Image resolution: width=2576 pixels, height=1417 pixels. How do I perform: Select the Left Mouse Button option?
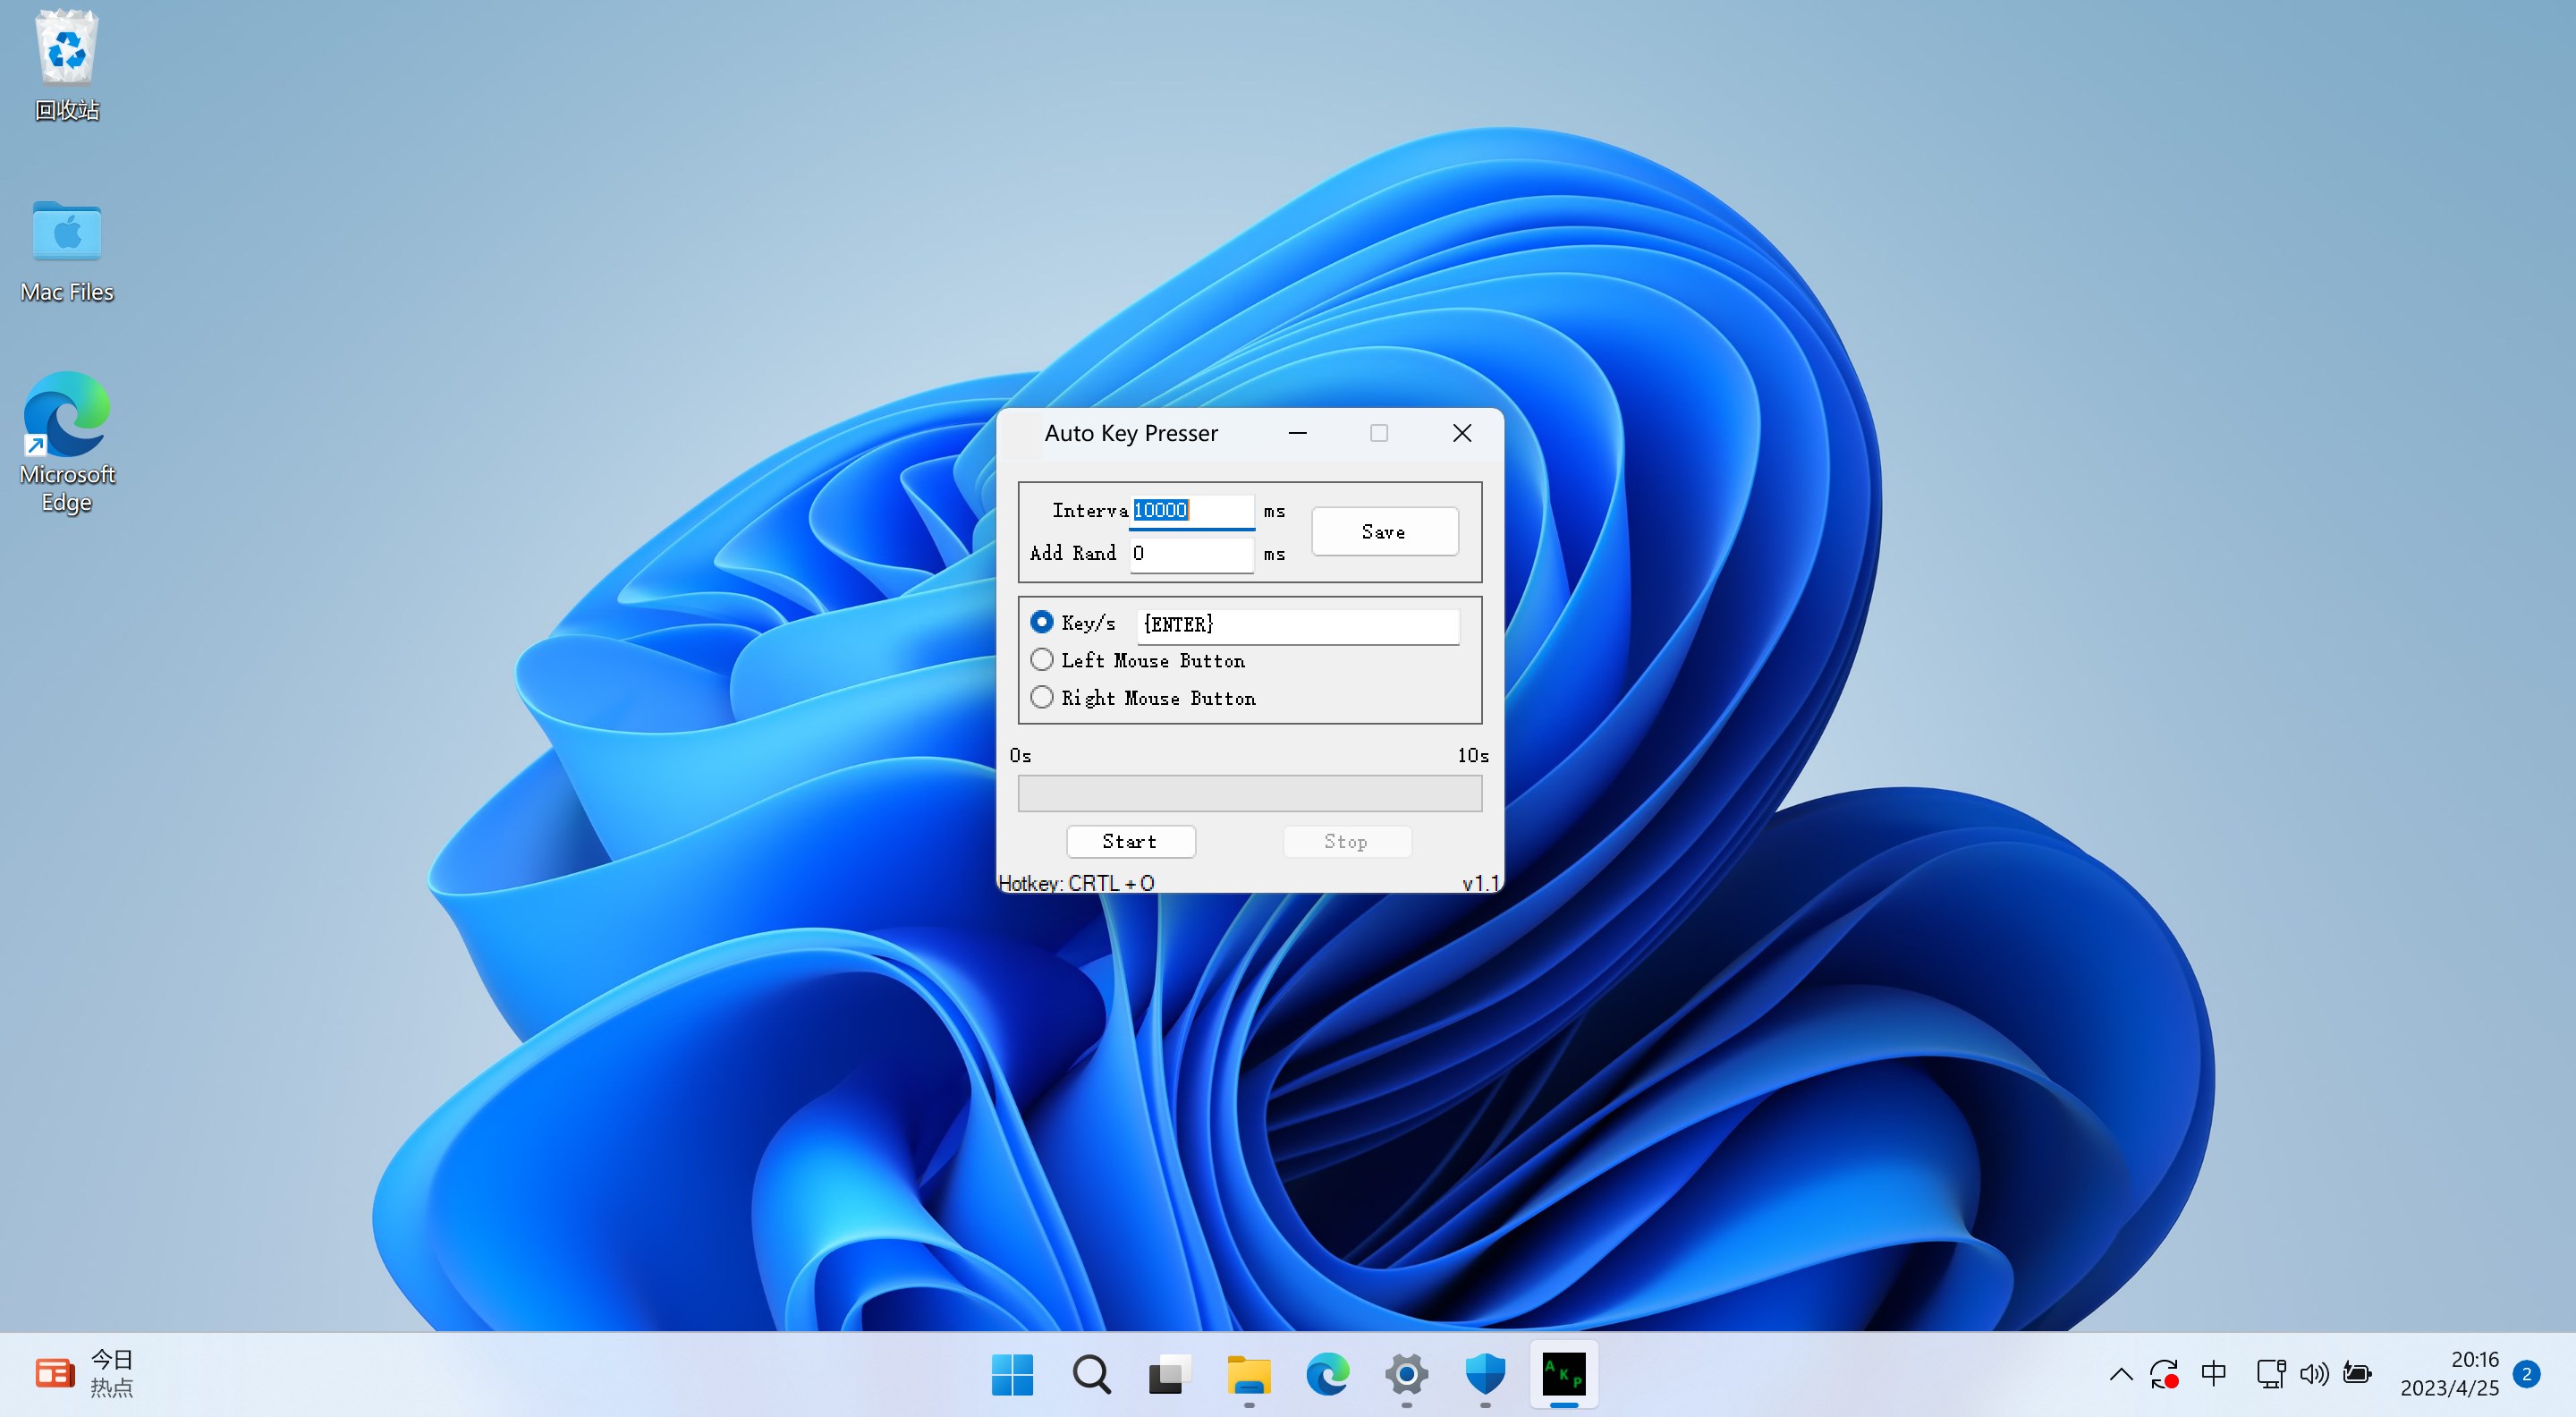pyautogui.click(x=1042, y=659)
